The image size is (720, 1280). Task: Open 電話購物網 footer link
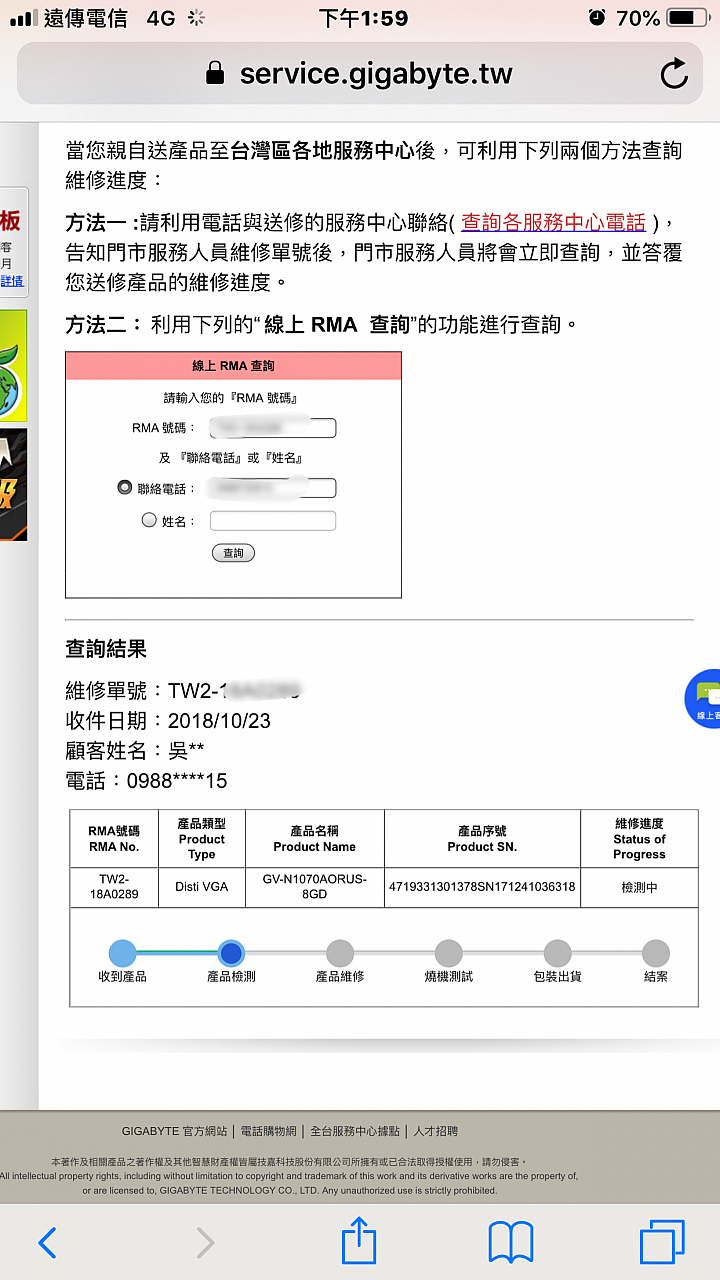click(269, 1131)
